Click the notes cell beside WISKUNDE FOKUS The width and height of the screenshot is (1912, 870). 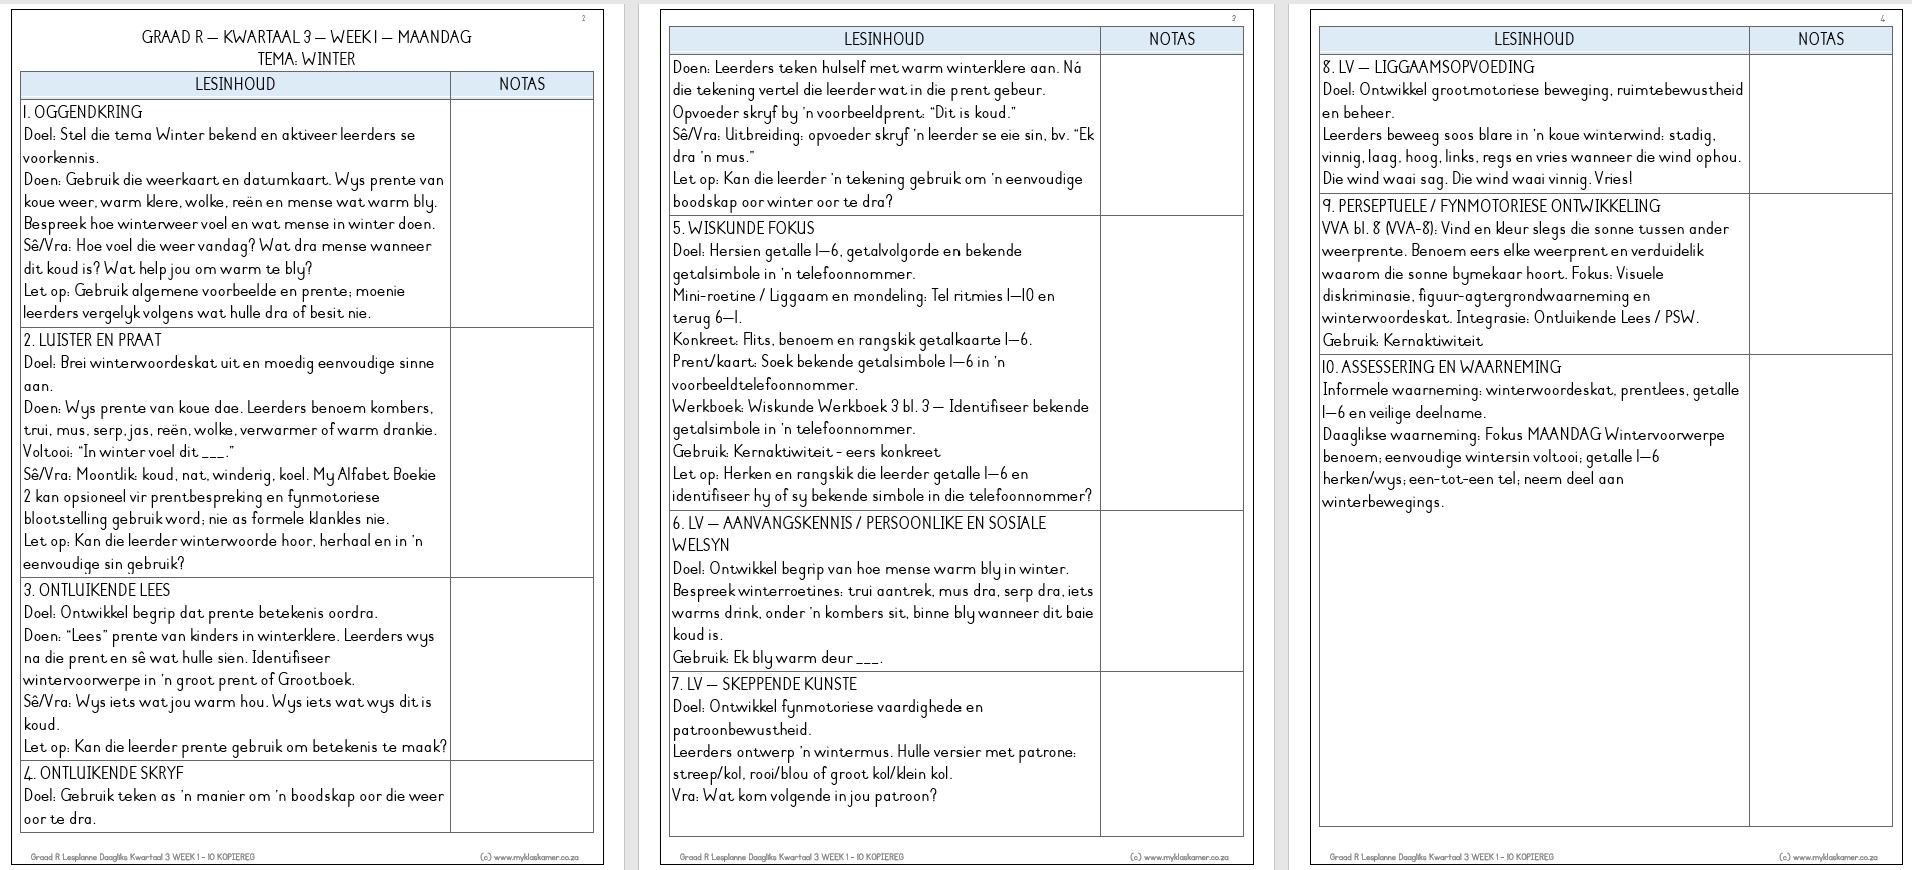pyautogui.click(x=1172, y=363)
